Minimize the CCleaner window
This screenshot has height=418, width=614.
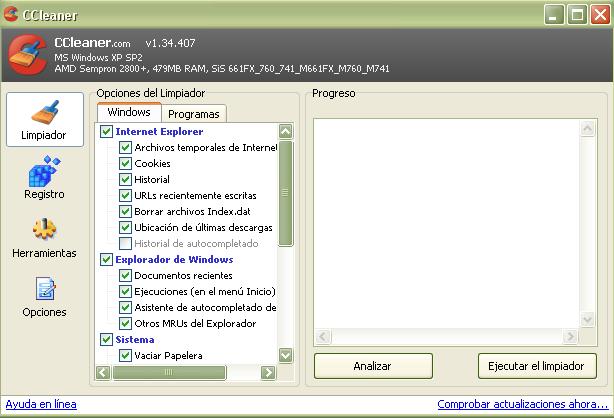(x=554, y=14)
